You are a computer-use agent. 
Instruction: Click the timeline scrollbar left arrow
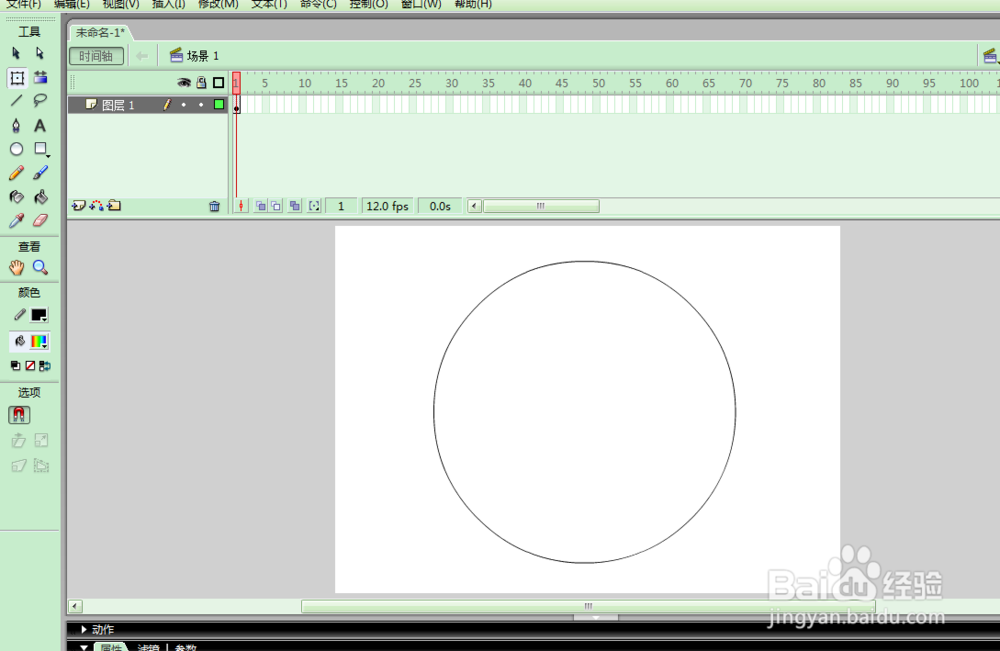click(474, 206)
